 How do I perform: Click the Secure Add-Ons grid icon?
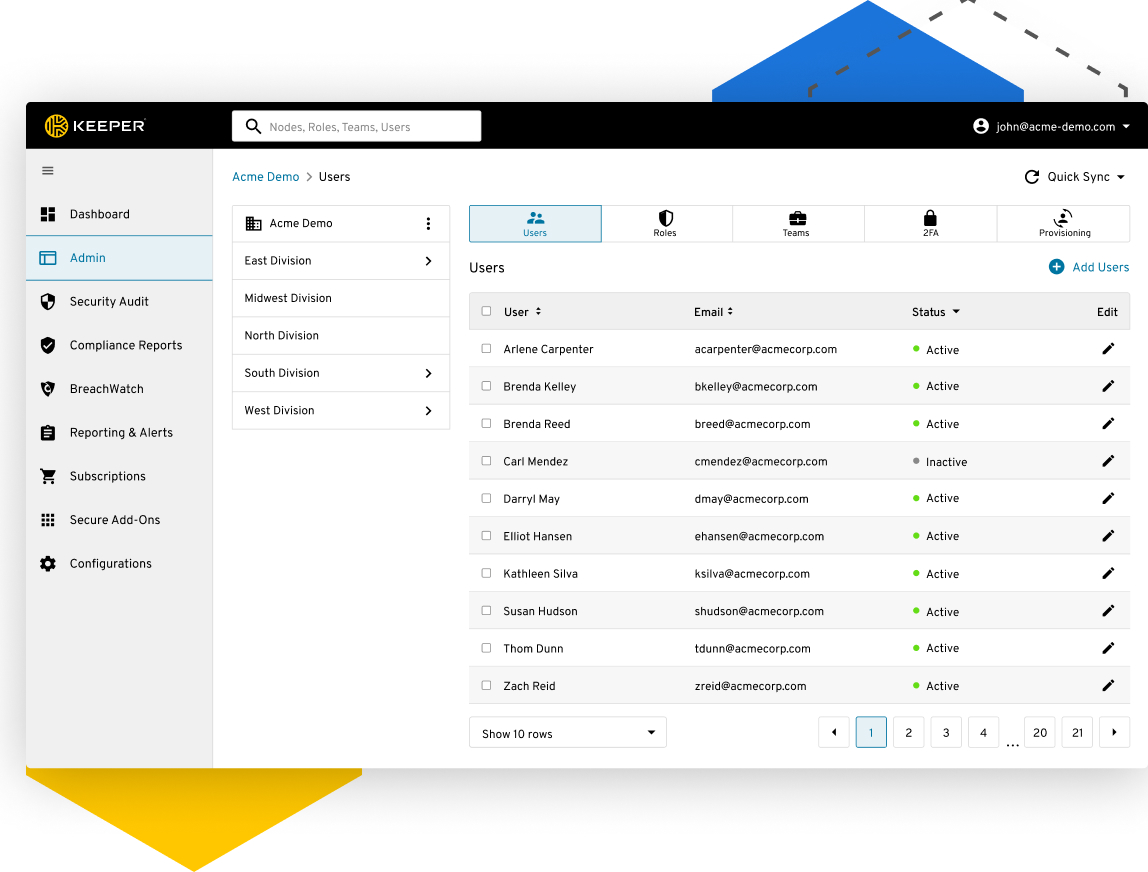point(48,520)
